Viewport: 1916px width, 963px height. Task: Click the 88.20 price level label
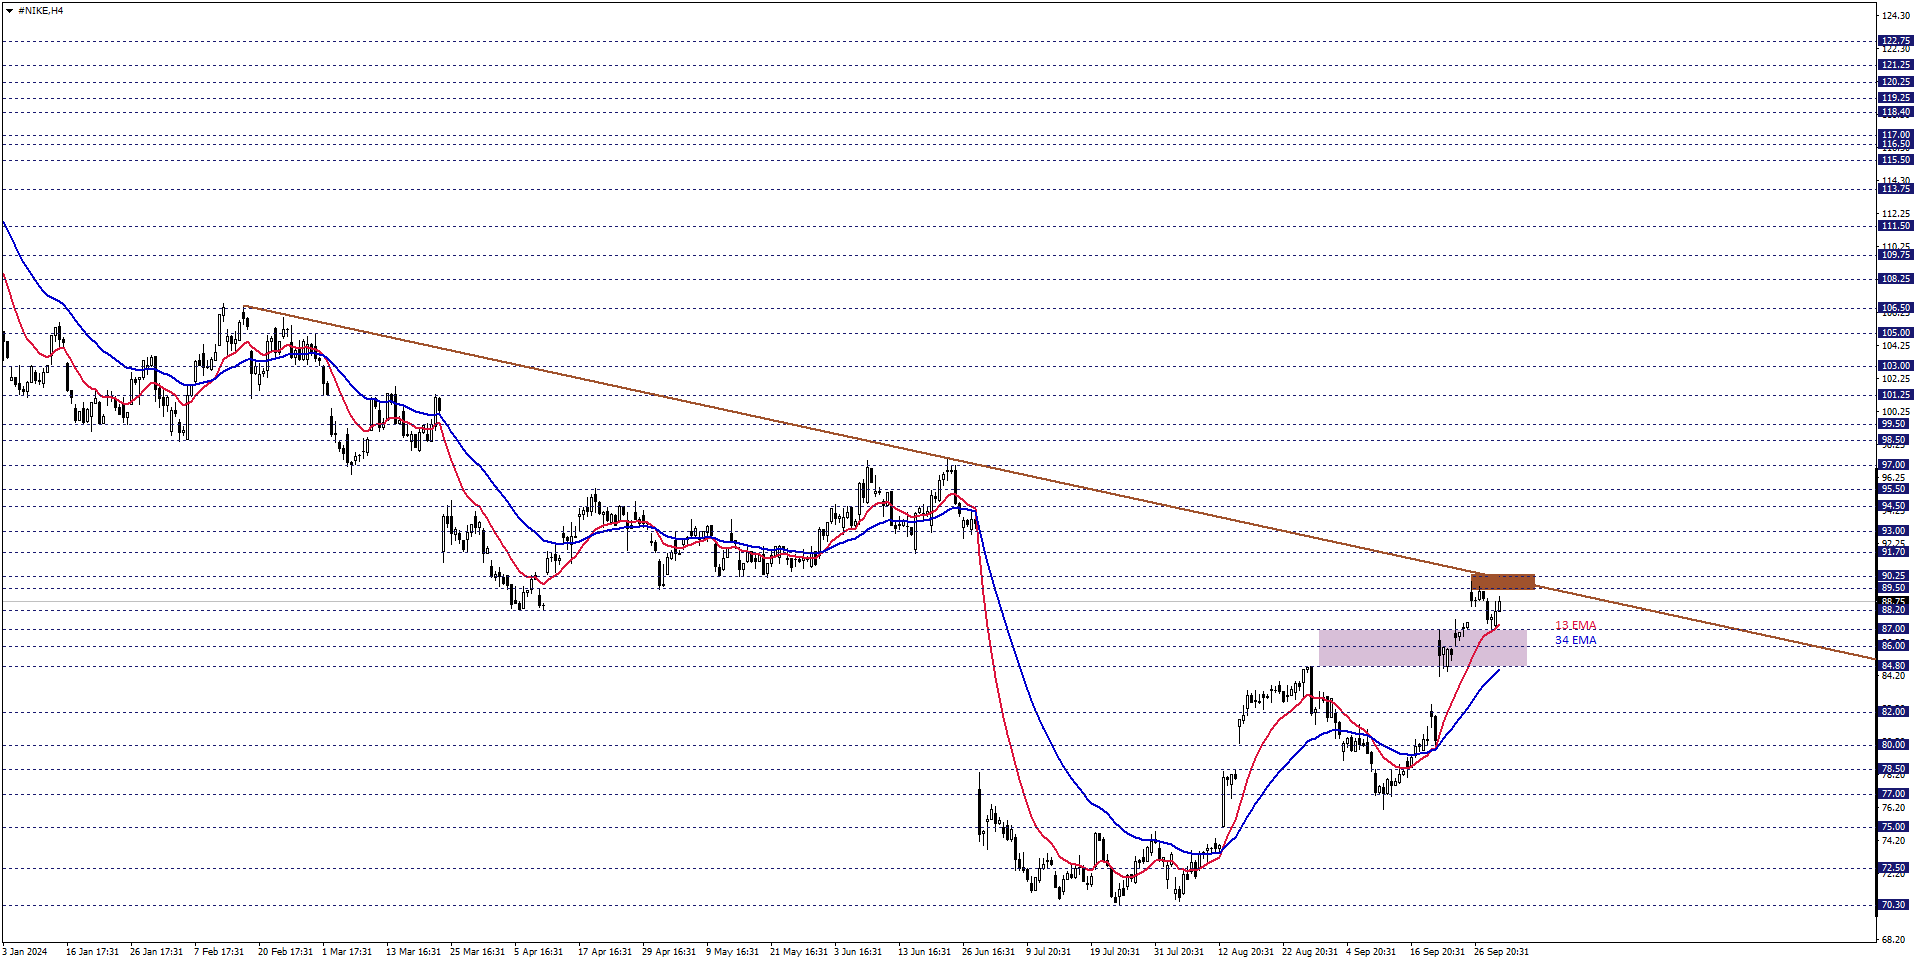1895,610
